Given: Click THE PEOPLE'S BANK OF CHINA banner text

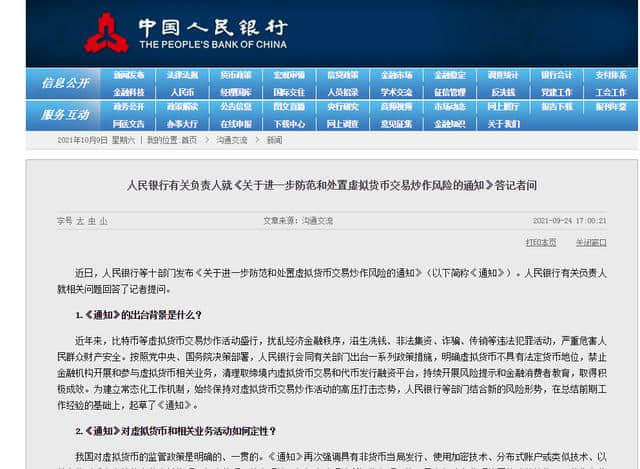Looking at the screenshot, I should [213, 44].
